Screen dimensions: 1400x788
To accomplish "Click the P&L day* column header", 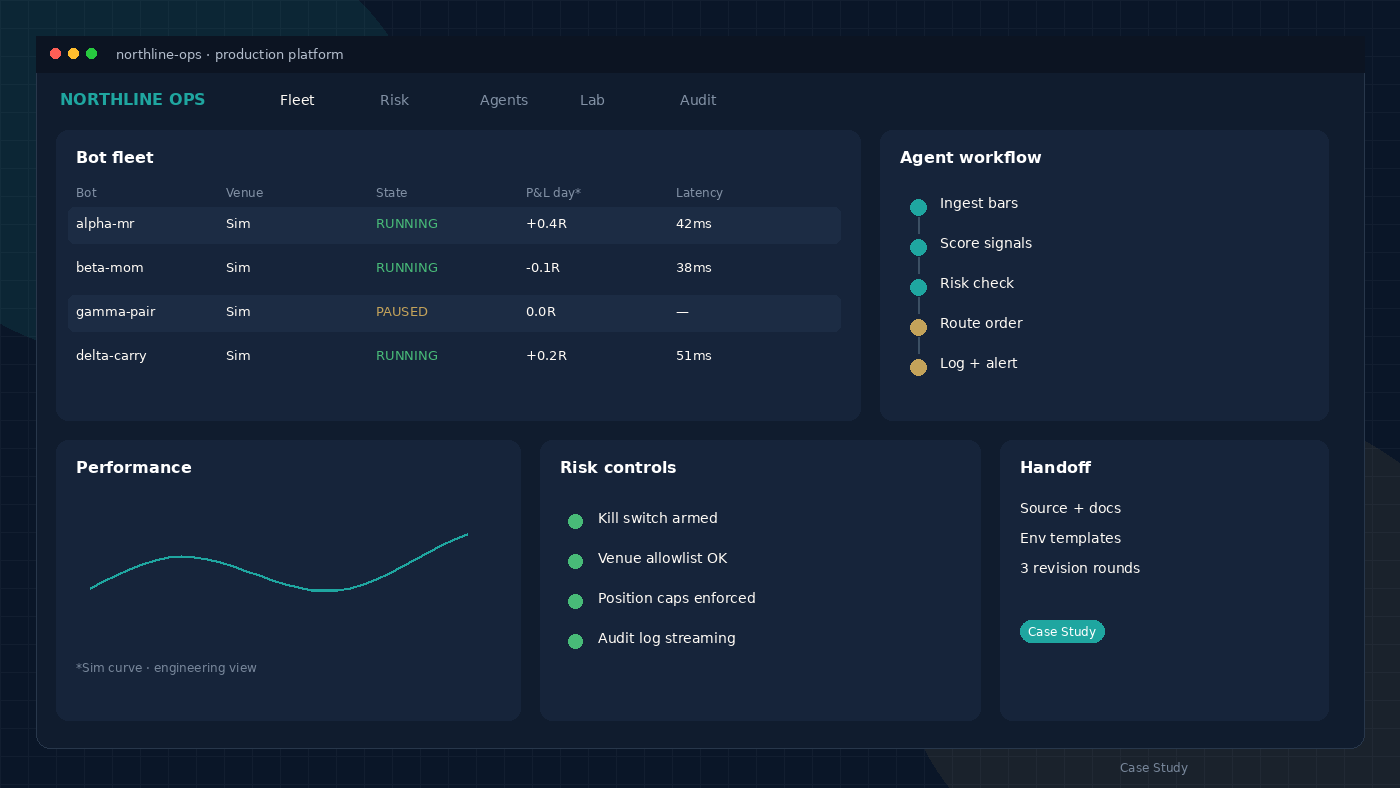I will 553,193.
